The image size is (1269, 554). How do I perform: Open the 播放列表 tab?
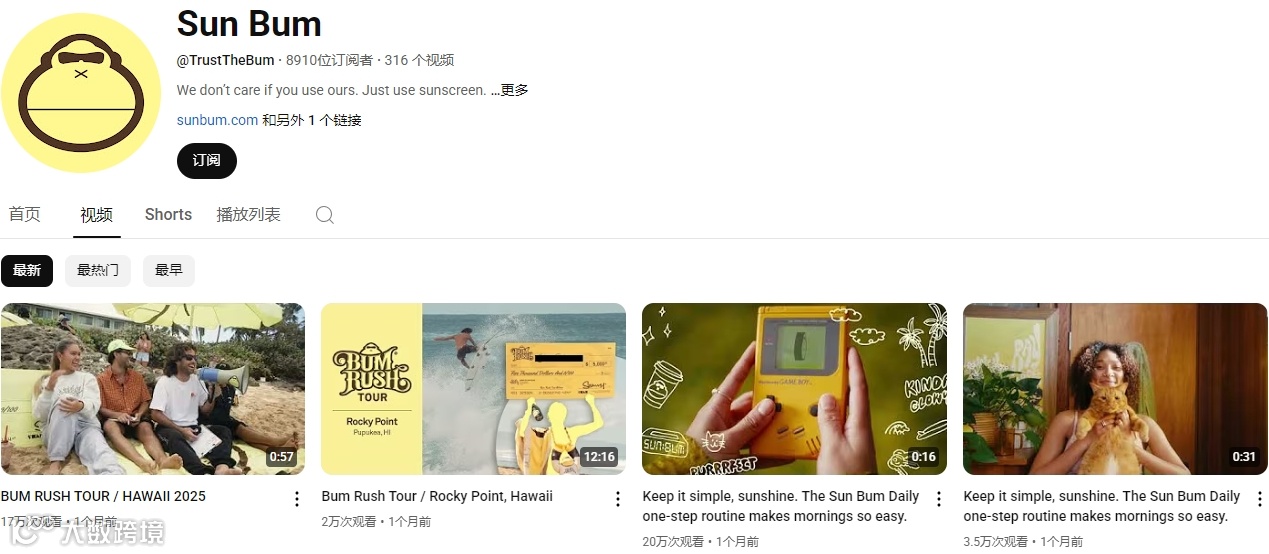(249, 214)
